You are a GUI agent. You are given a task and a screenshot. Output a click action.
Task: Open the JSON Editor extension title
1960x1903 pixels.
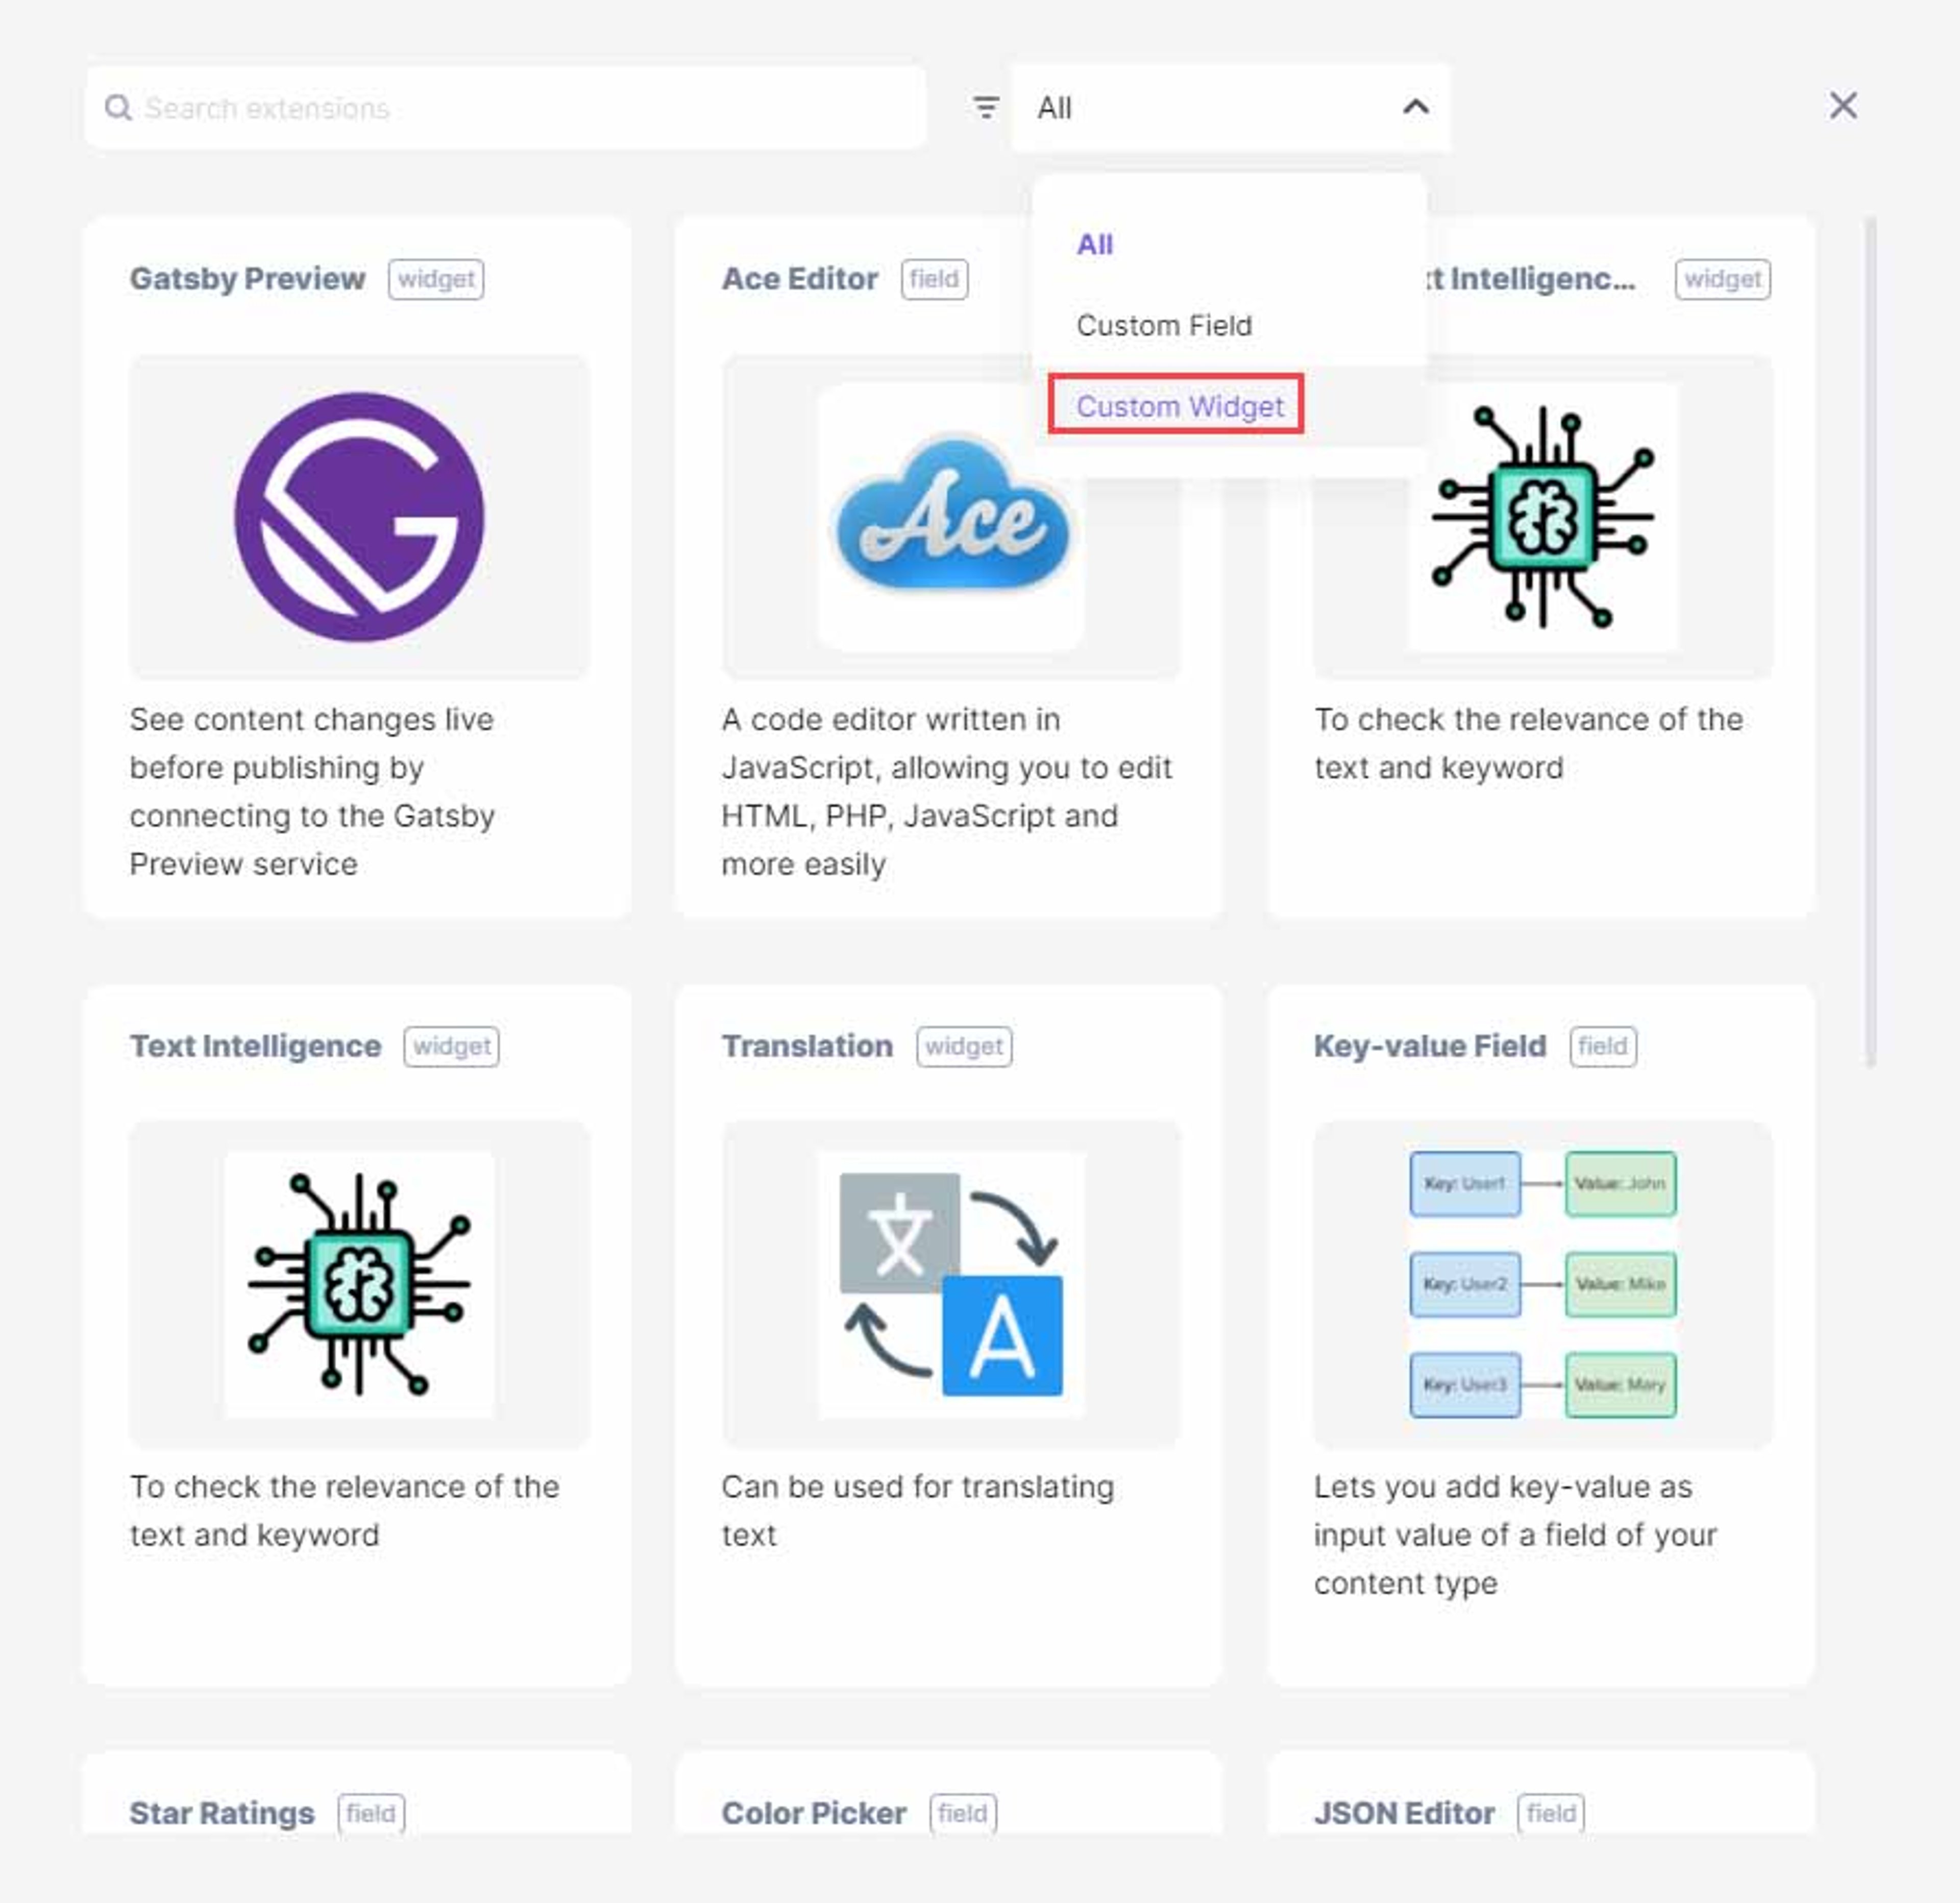point(1404,1813)
